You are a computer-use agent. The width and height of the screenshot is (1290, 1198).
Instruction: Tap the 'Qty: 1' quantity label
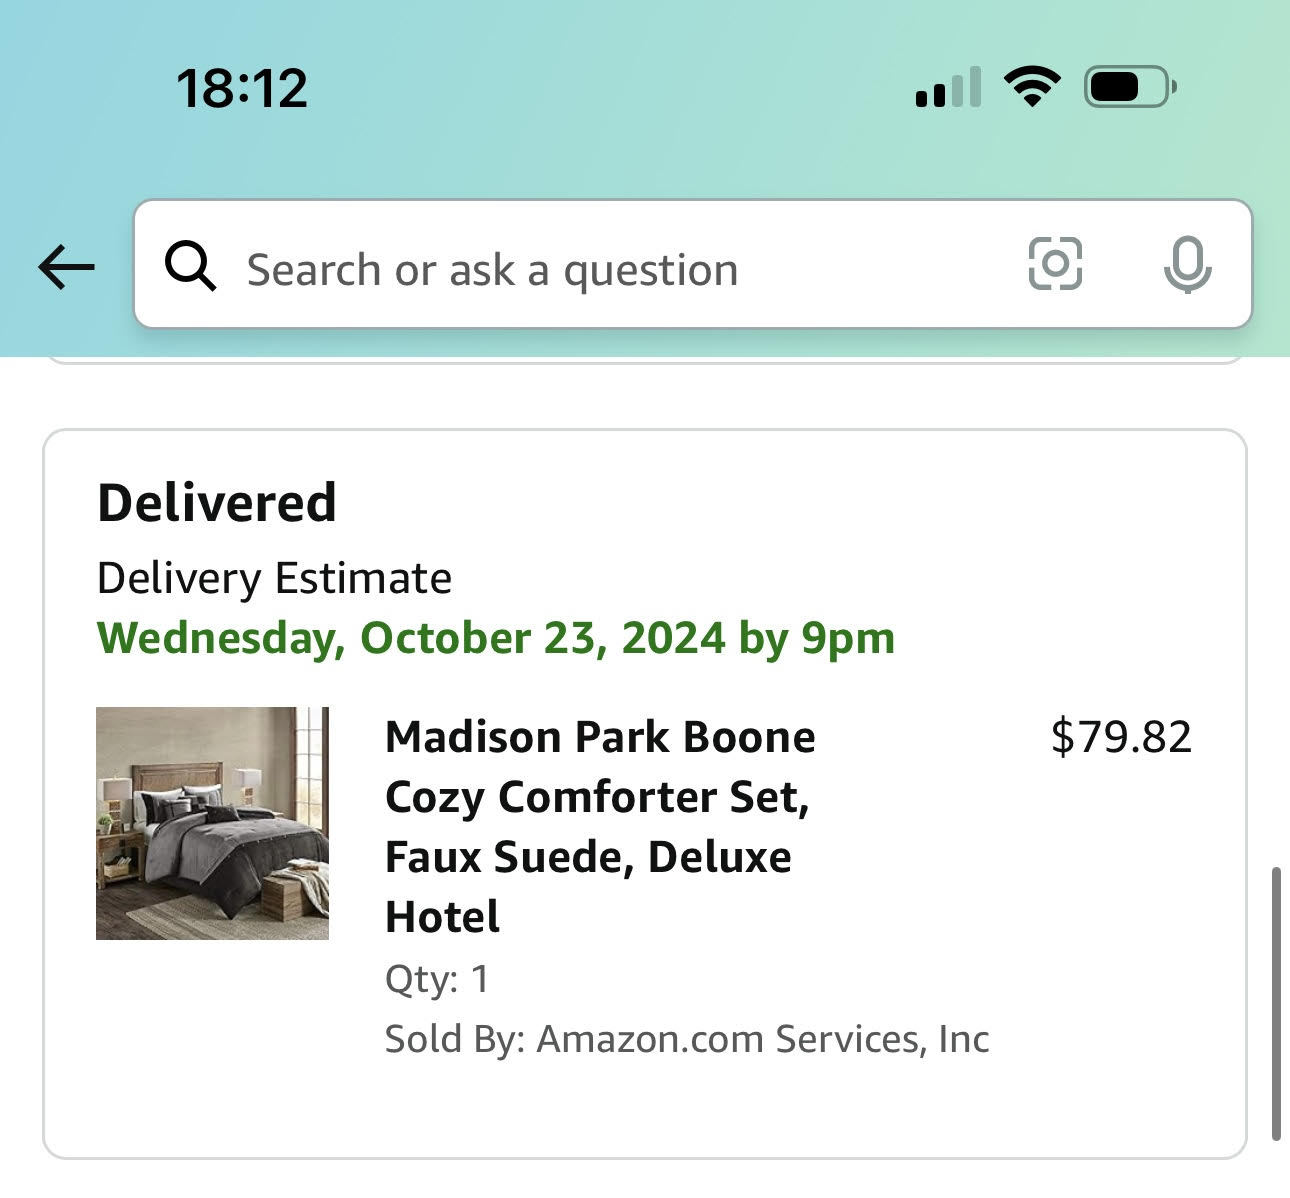(x=437, y=979)
